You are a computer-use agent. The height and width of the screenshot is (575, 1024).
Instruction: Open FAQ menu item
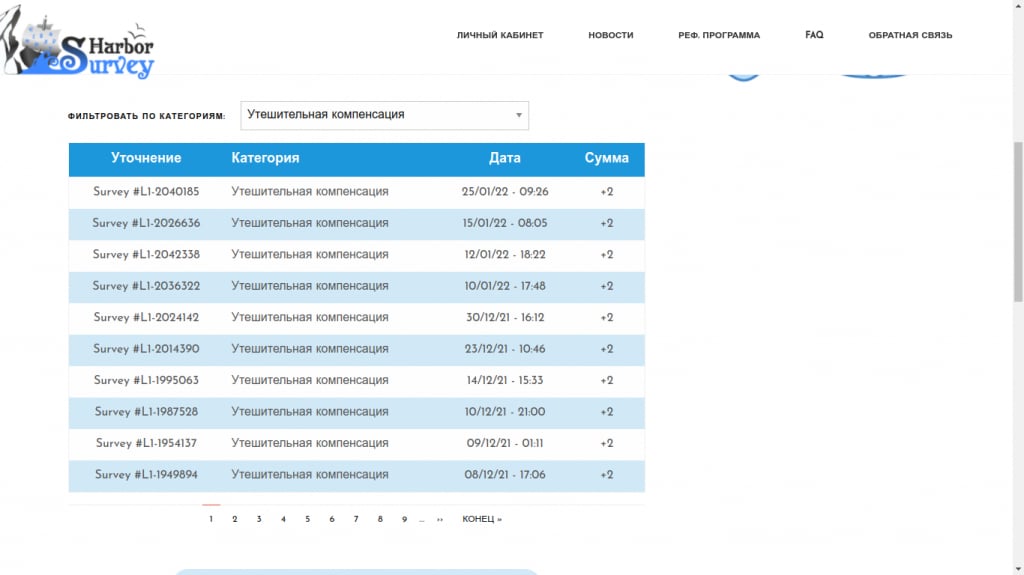(x=814, y=35)
